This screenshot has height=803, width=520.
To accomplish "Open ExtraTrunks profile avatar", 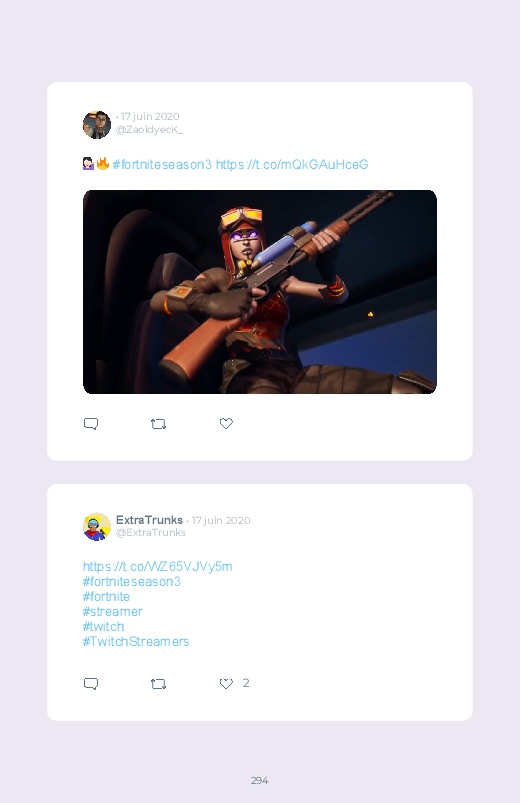I will coord(97,526).
